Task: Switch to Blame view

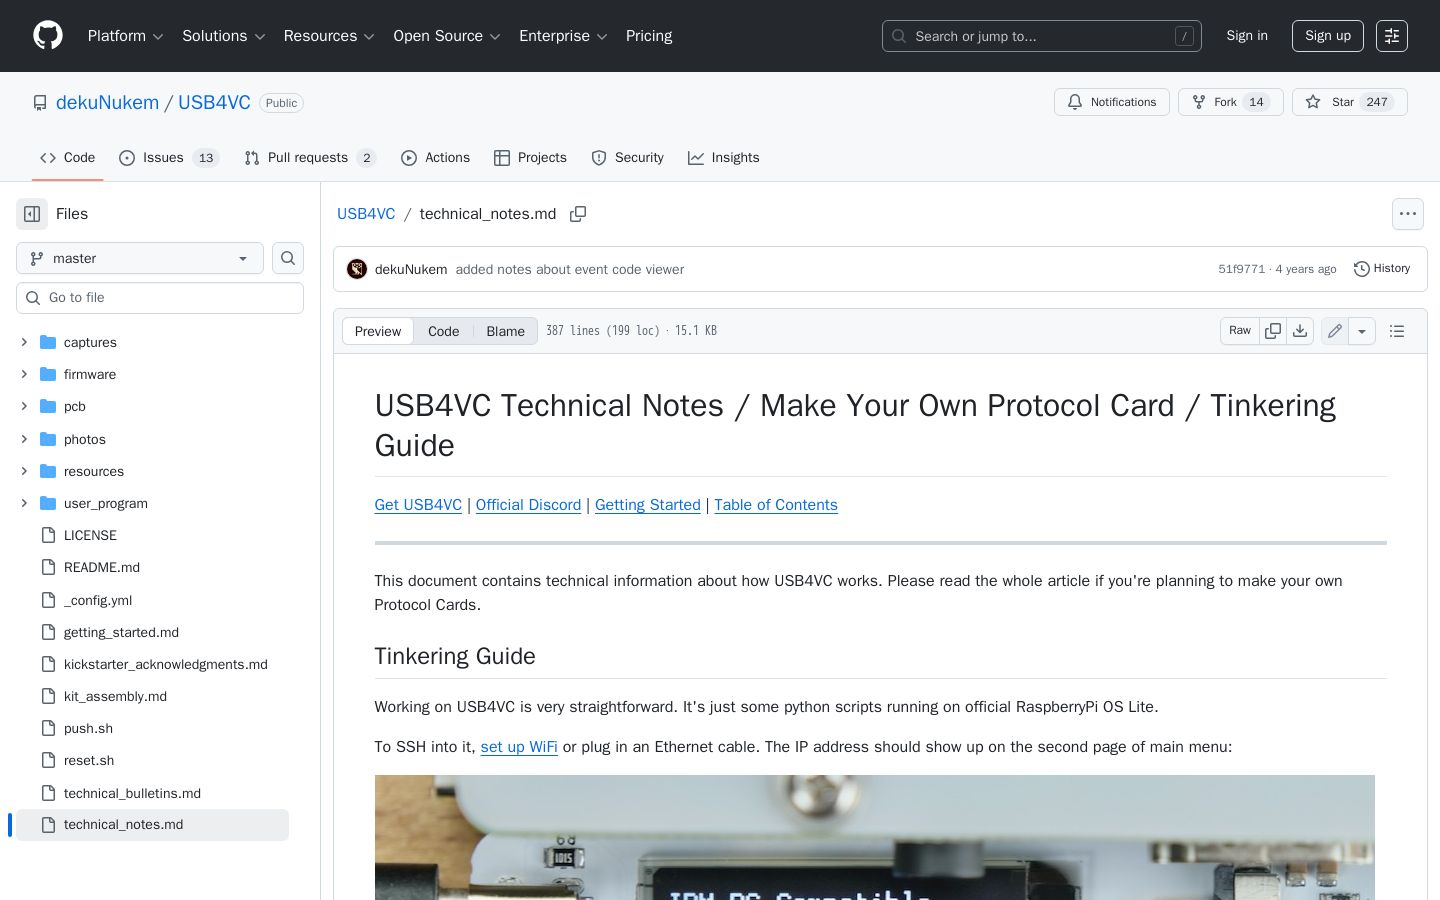Action: coord(505,331)
